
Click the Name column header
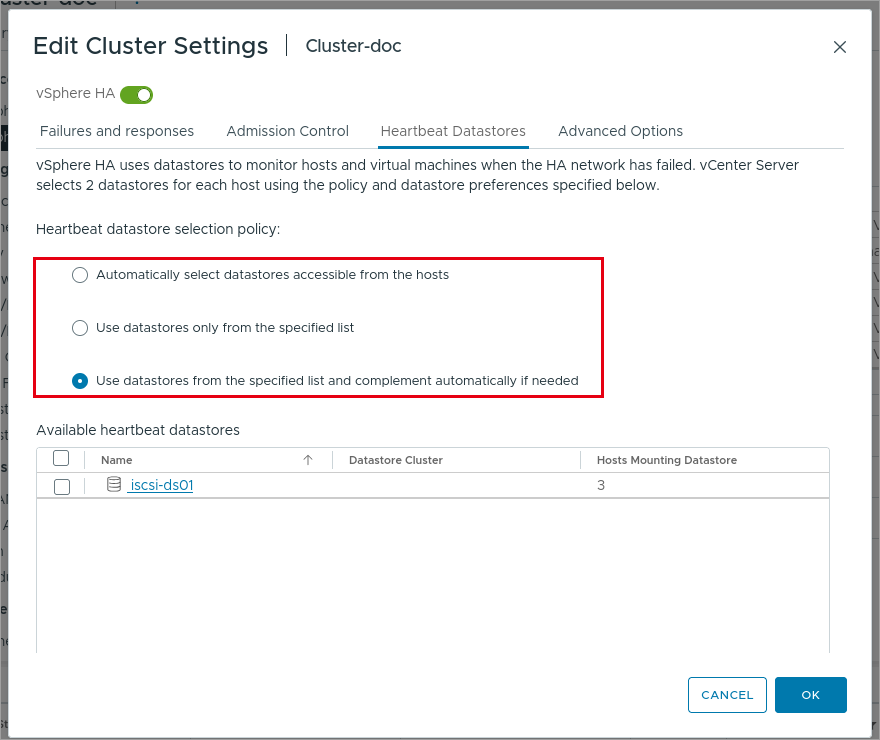tap(117, 460)
